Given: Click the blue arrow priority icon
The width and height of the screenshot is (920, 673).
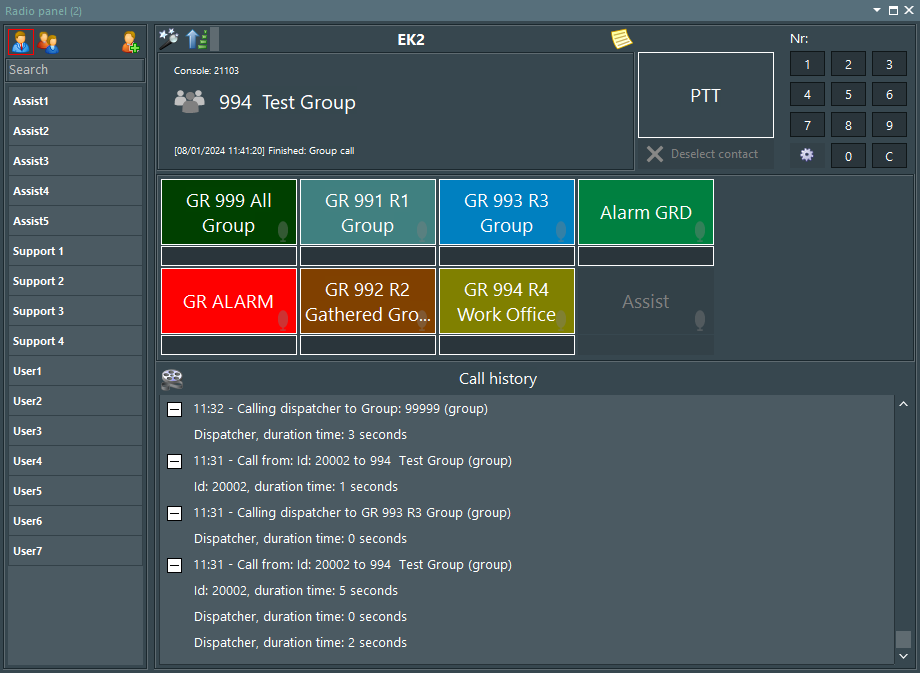Looking at the screenshot, I should point(196,39).
